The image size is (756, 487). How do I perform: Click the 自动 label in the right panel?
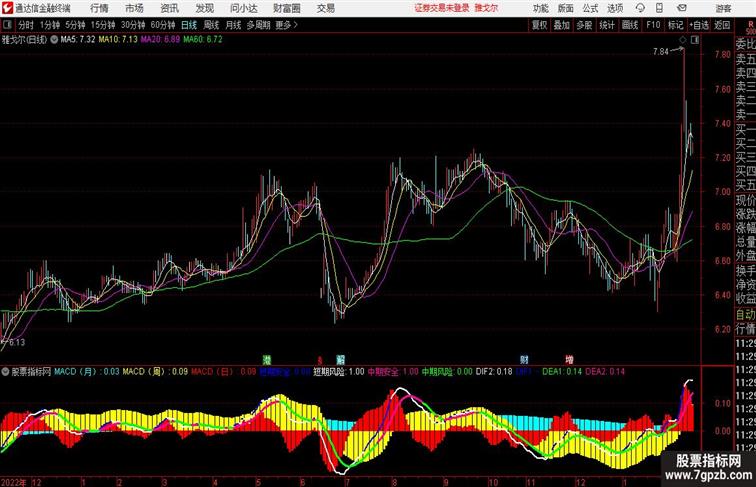745,315
